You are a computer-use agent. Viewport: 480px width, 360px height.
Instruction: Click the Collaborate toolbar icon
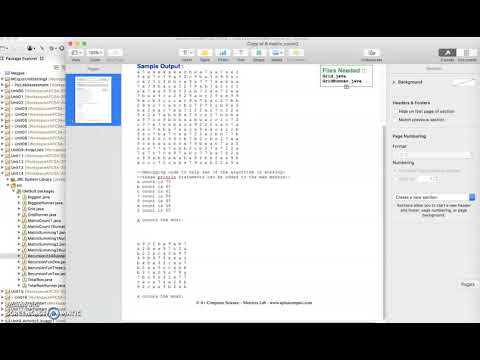(x=372, y=53)
